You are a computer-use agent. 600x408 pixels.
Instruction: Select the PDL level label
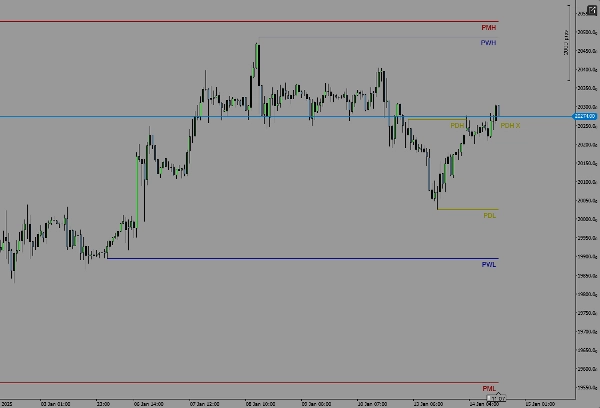pyautogui.click(x=490, y=215)
